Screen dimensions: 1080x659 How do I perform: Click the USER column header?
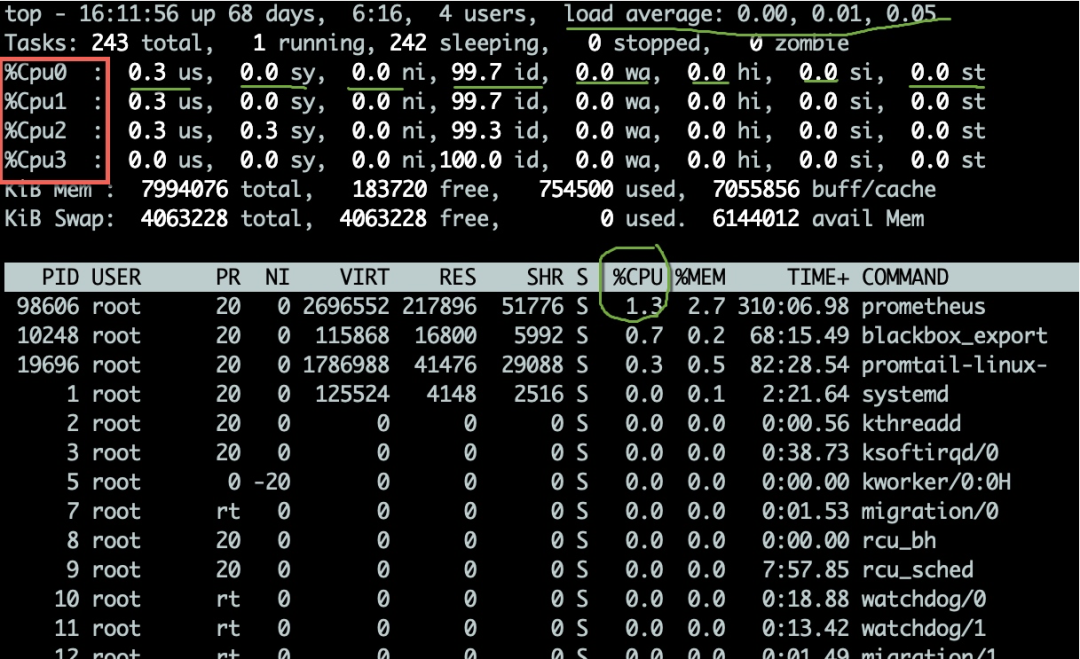[x=116, y=277]
